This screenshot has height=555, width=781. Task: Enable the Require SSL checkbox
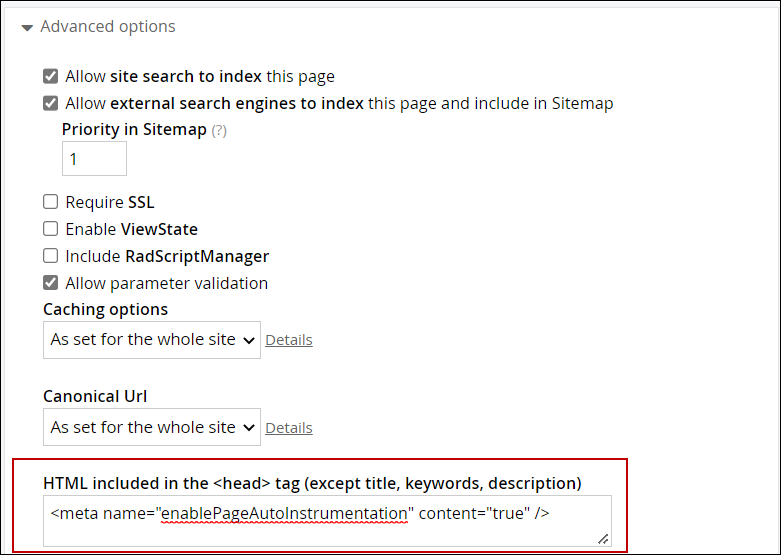tap(51, 202)
